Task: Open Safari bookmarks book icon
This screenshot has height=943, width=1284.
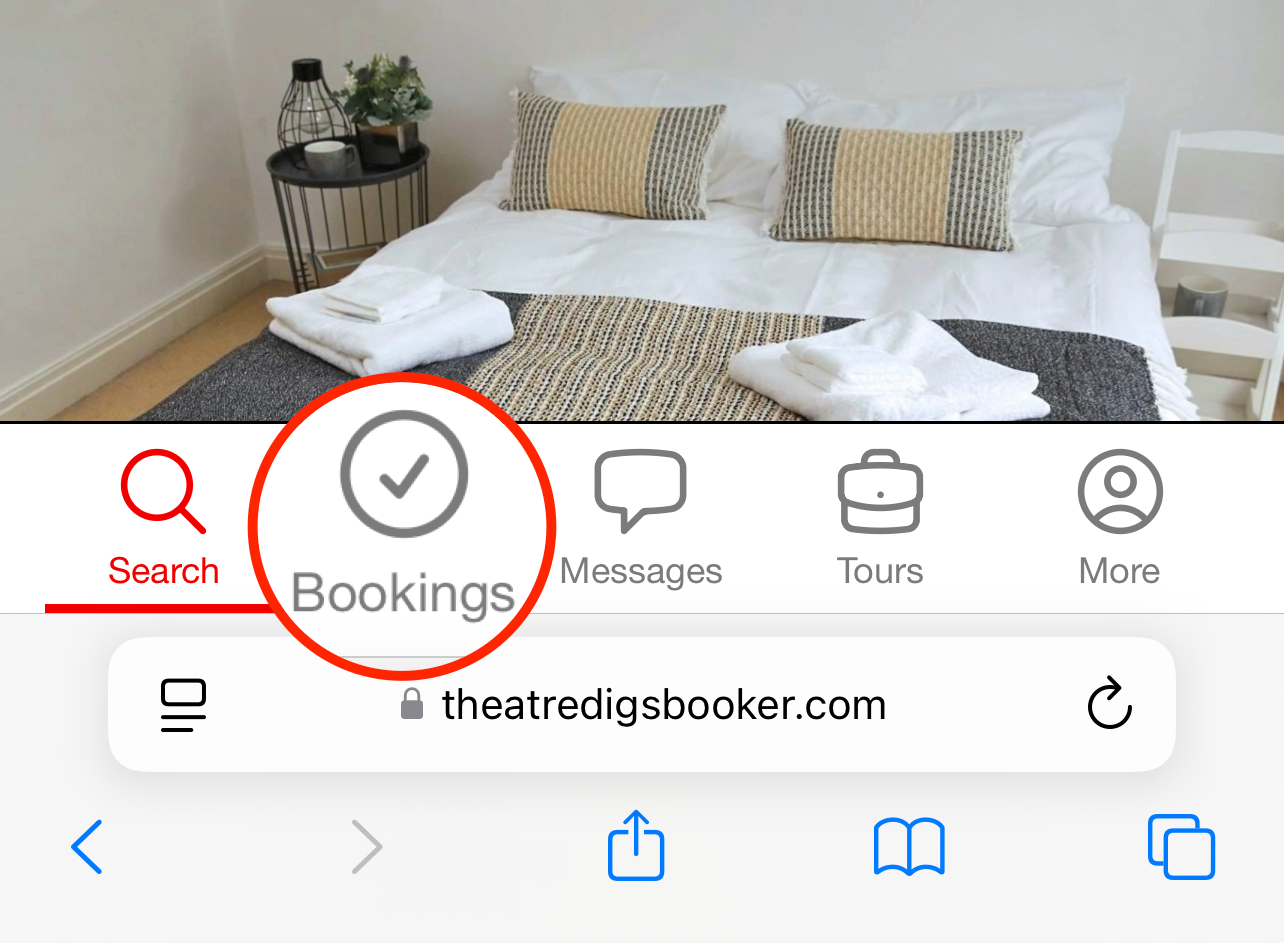Action: point(909,847)
